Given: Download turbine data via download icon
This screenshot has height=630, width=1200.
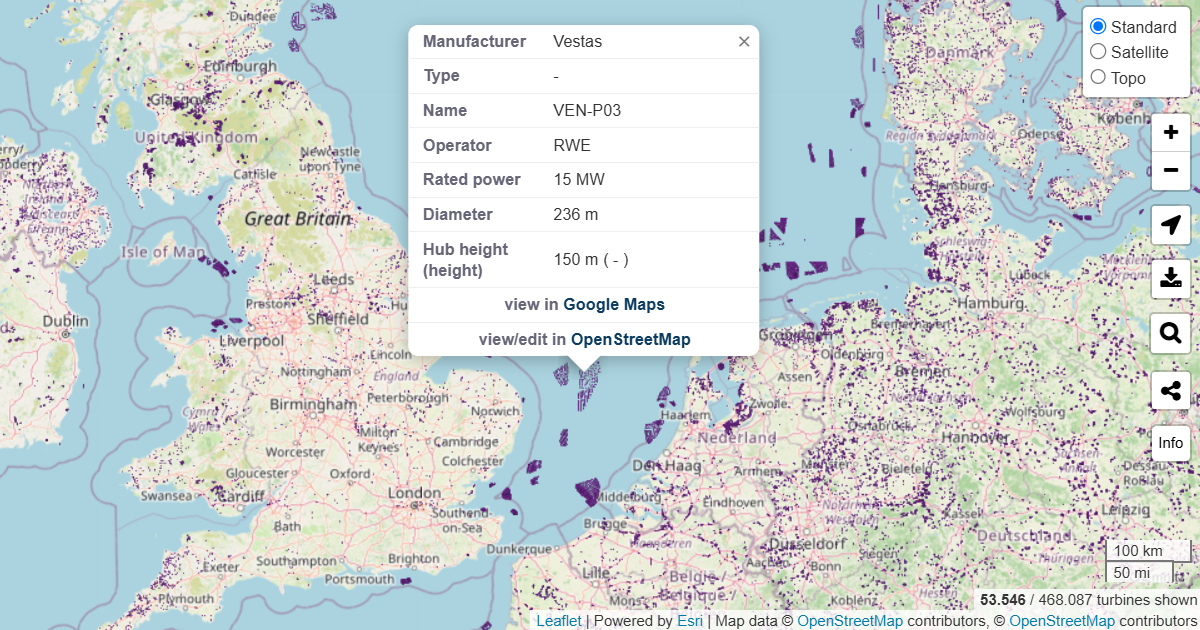Looking at the screenshot, I should click(x=1171, y=279).
